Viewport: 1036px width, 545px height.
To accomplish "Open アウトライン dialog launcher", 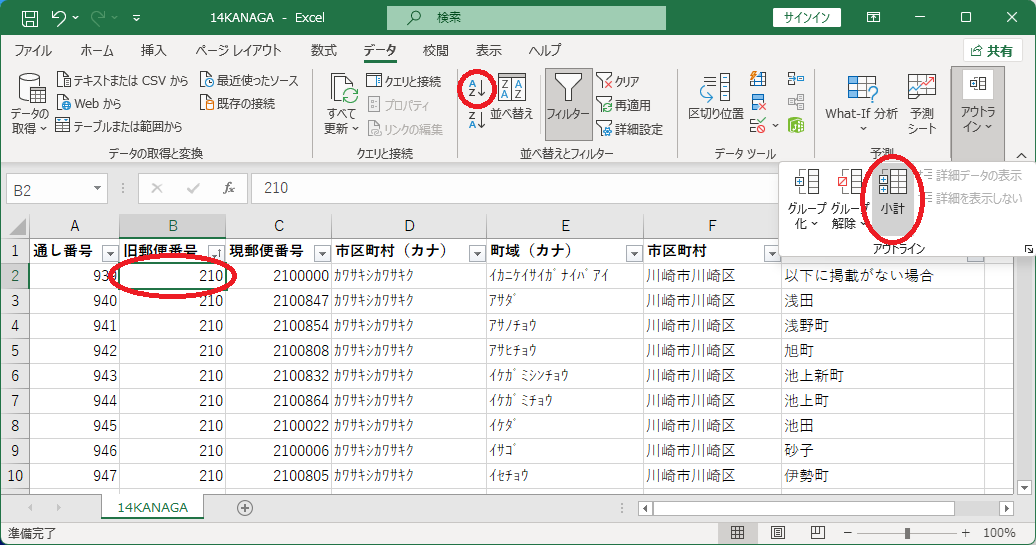I will click(1028, 249).
